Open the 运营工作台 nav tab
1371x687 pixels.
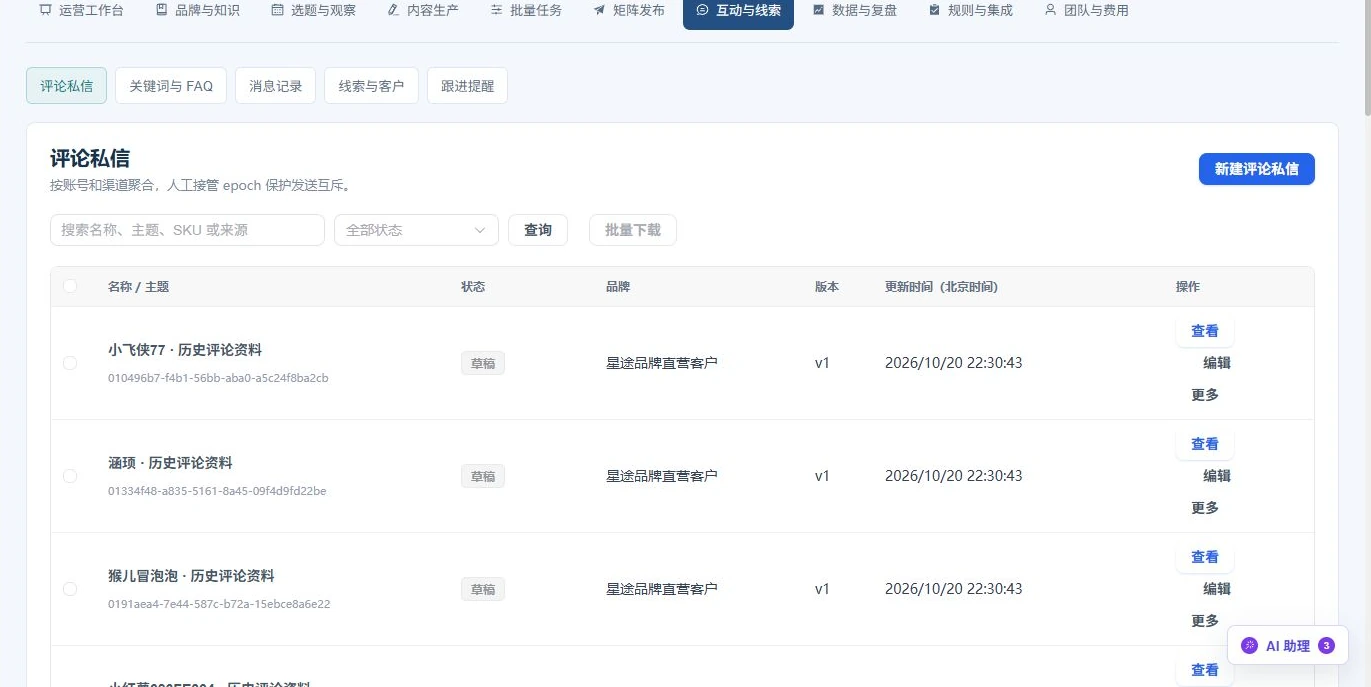coord(81,10)
